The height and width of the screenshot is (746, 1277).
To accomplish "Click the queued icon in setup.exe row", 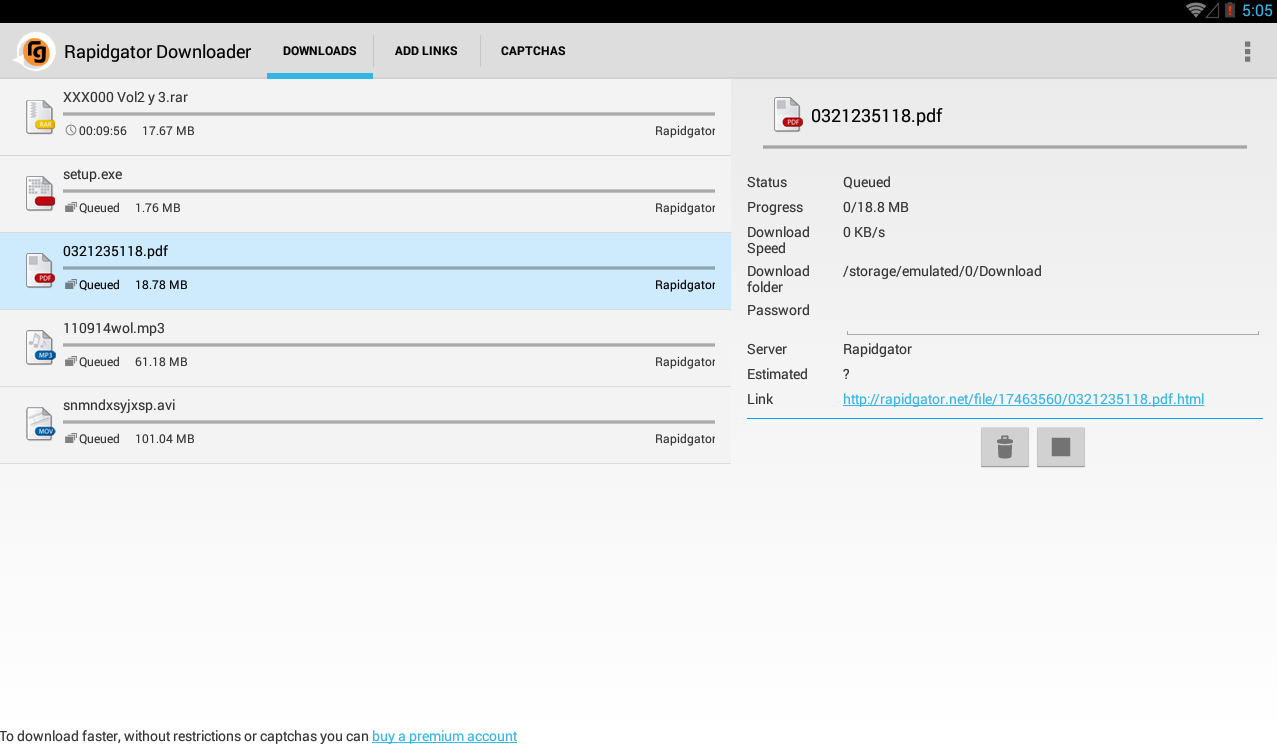I will [x=71, y=208].
